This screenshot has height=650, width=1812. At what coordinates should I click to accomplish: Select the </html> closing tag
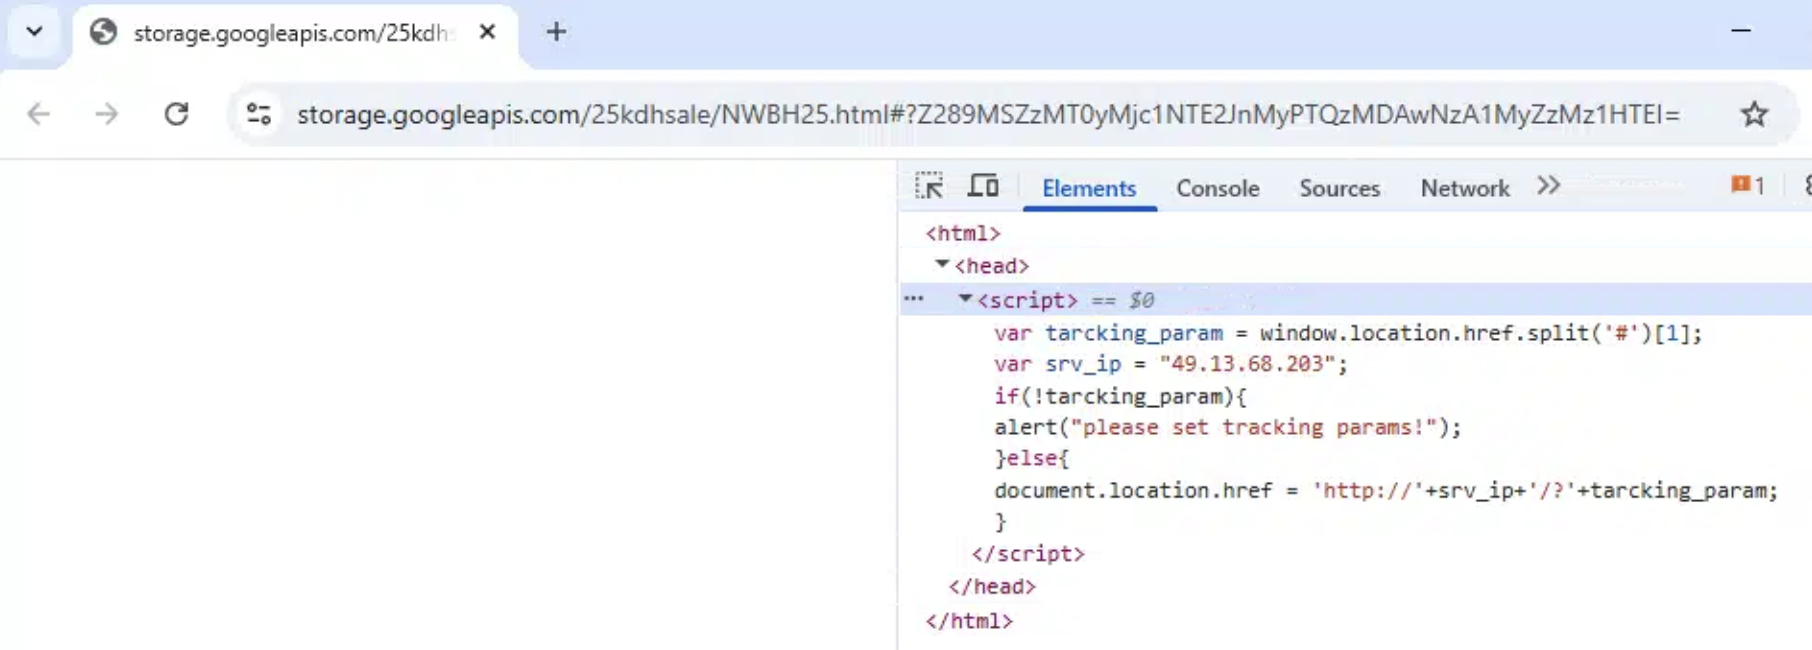tap(969, 620)
